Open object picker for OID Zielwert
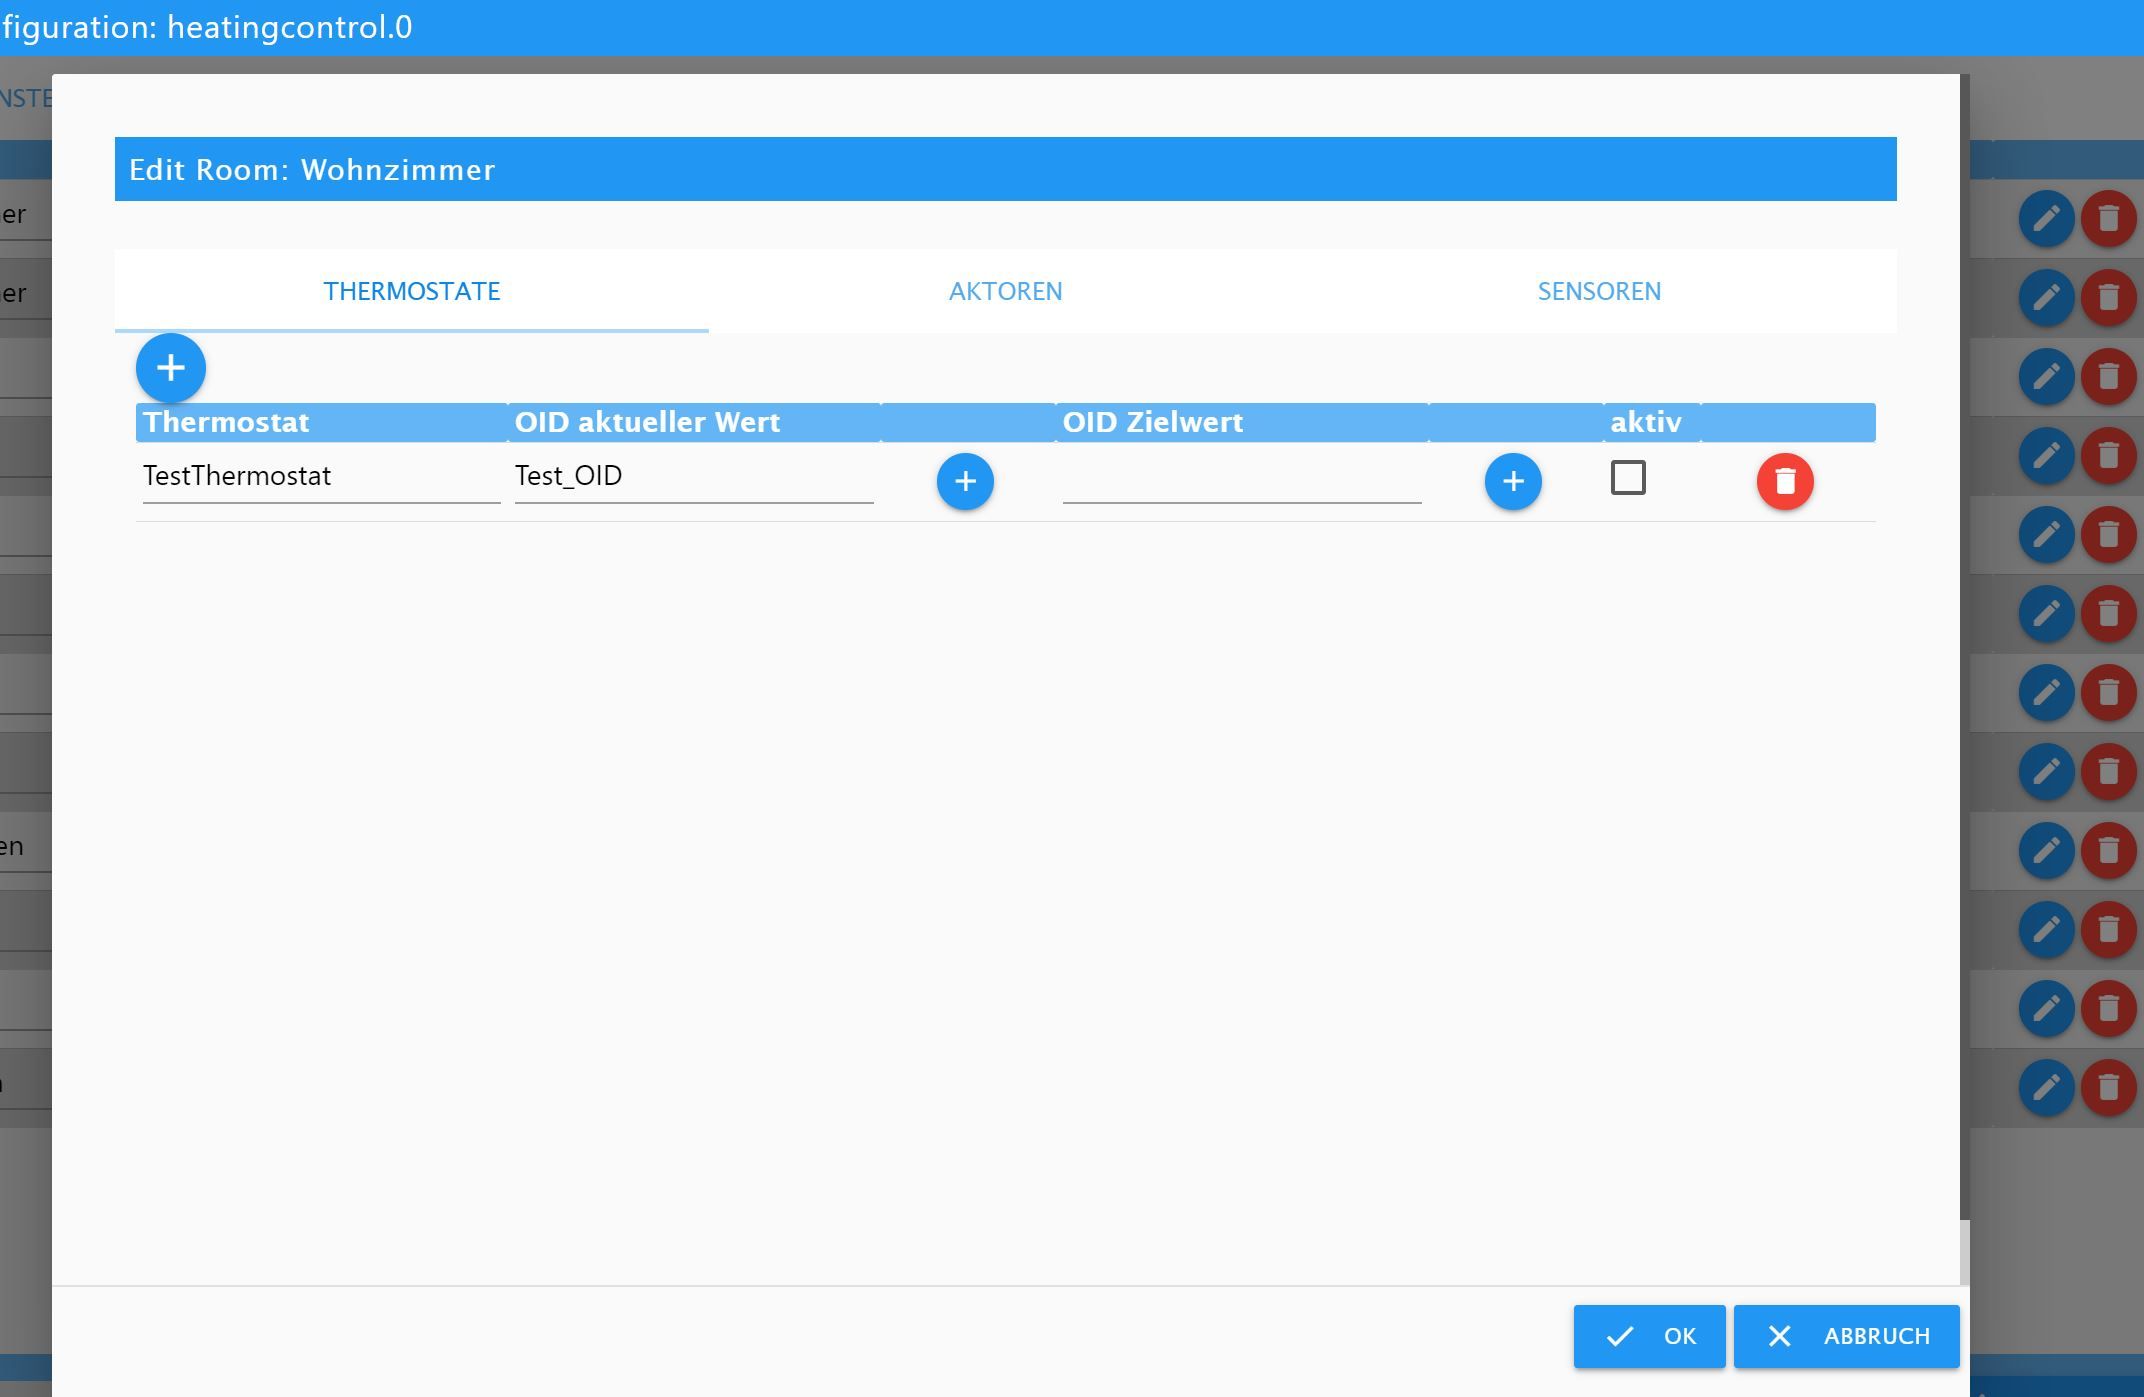Viewport: 2144px width, 1397px height. coord(1513,481)
